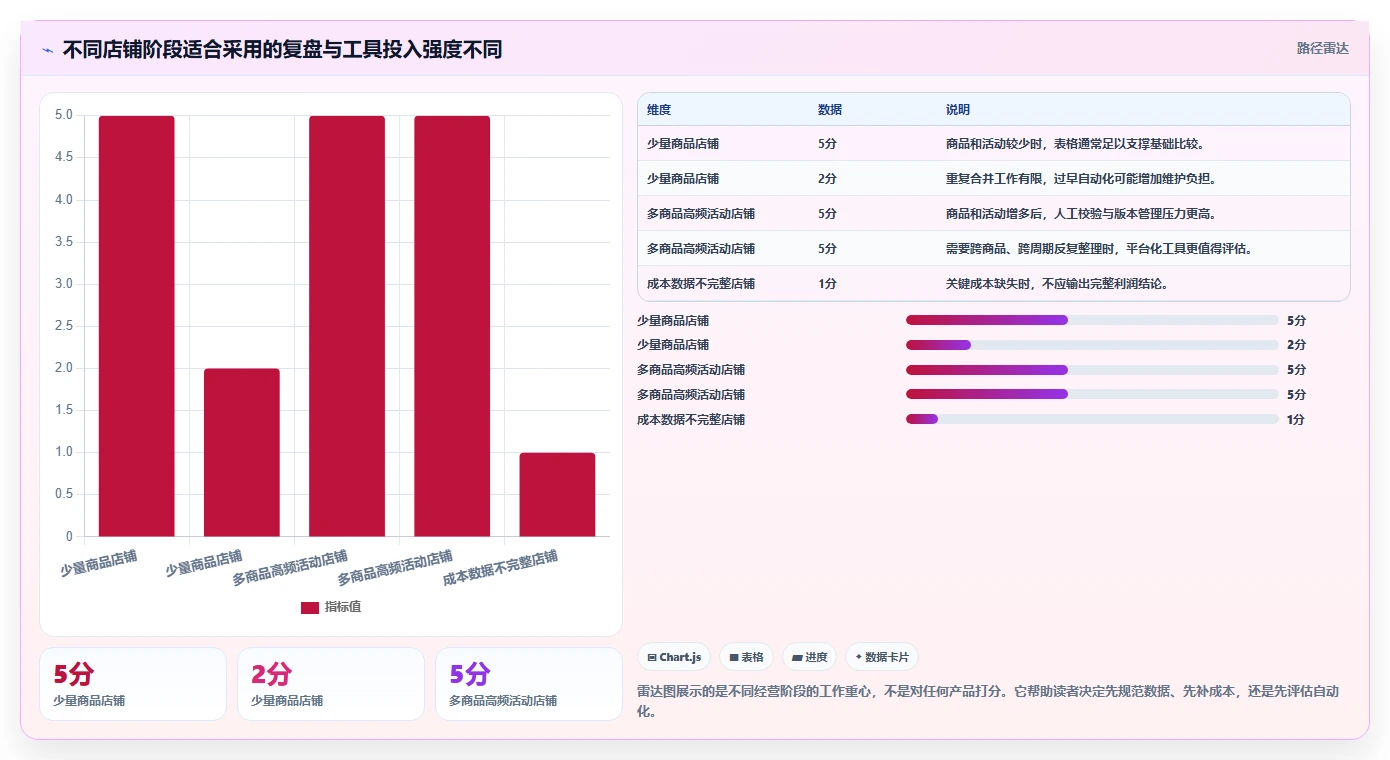
Task: Click the 少量商品店铺 bar with value 2.0
Action: (x=242, y=452)
